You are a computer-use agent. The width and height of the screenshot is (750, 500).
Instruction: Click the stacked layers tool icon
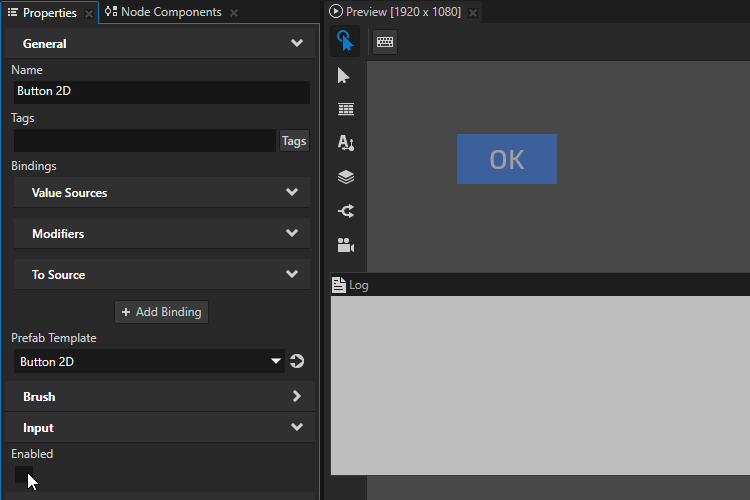coord(346,178)
